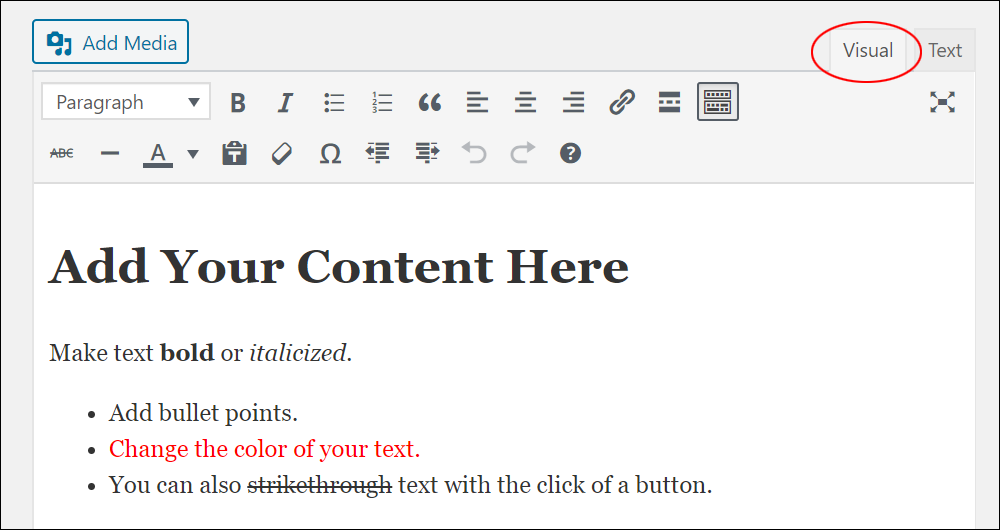Expand the text color dropdown arrow
Image resolution: width=1000 pixels, height=530 pixels.
click(x=193, y=154)
